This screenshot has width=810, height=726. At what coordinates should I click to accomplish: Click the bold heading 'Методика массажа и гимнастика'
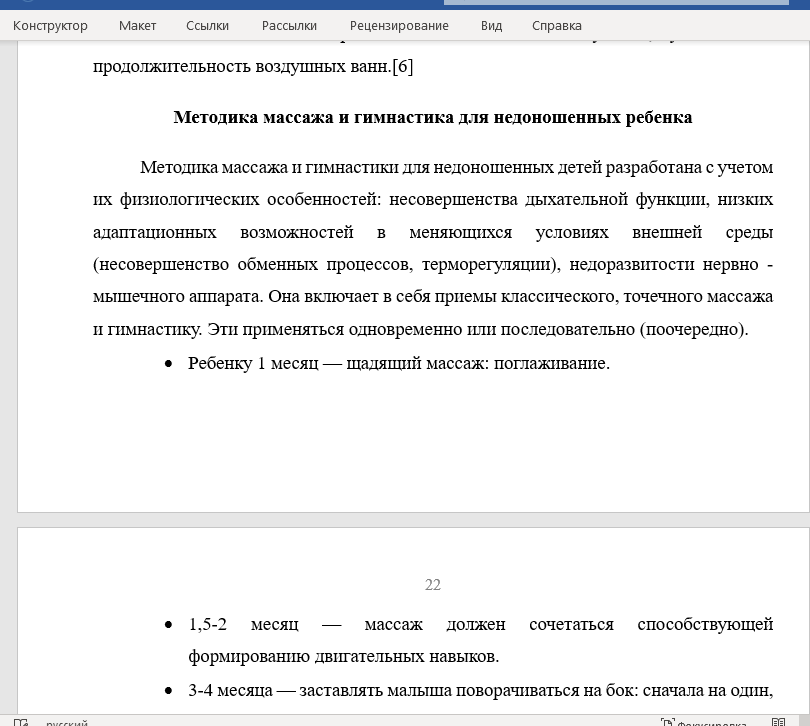(x=432, y=117)
